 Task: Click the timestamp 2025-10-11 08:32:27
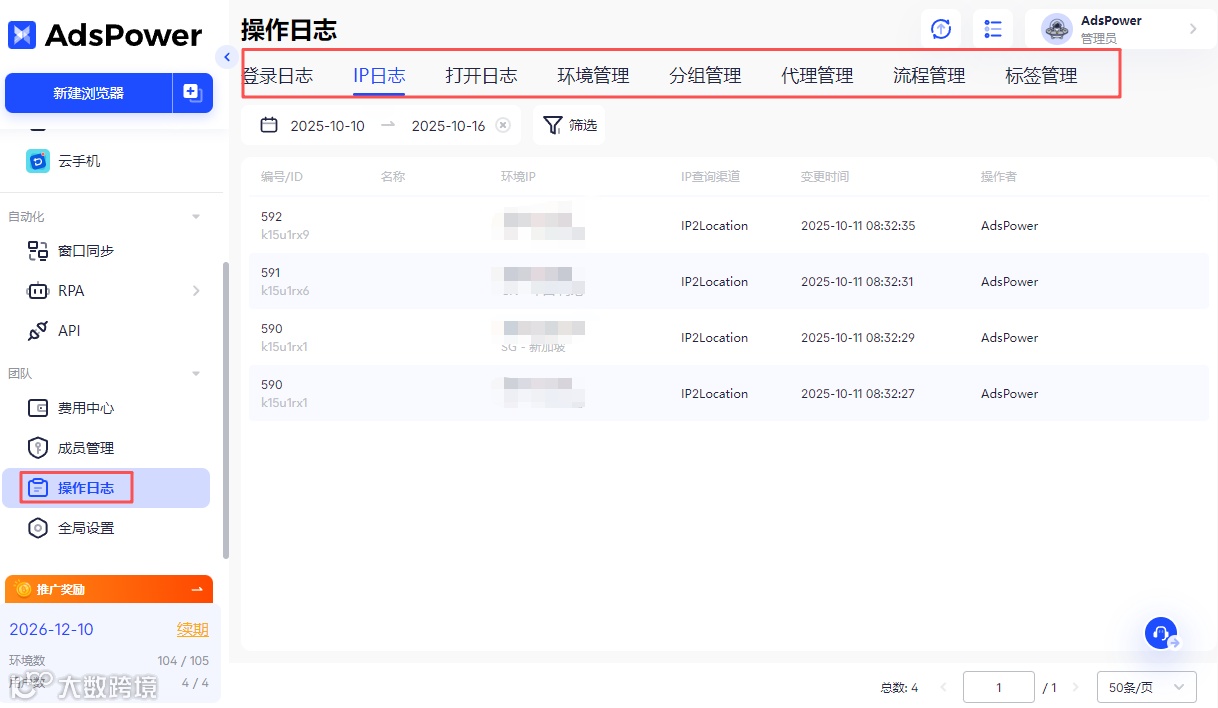858,394
